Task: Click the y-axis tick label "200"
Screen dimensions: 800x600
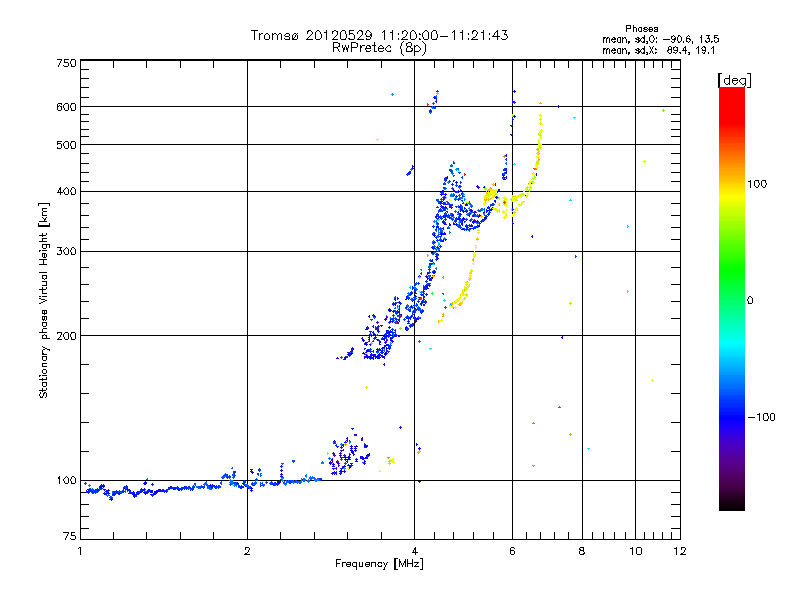Action: (67, 336)
